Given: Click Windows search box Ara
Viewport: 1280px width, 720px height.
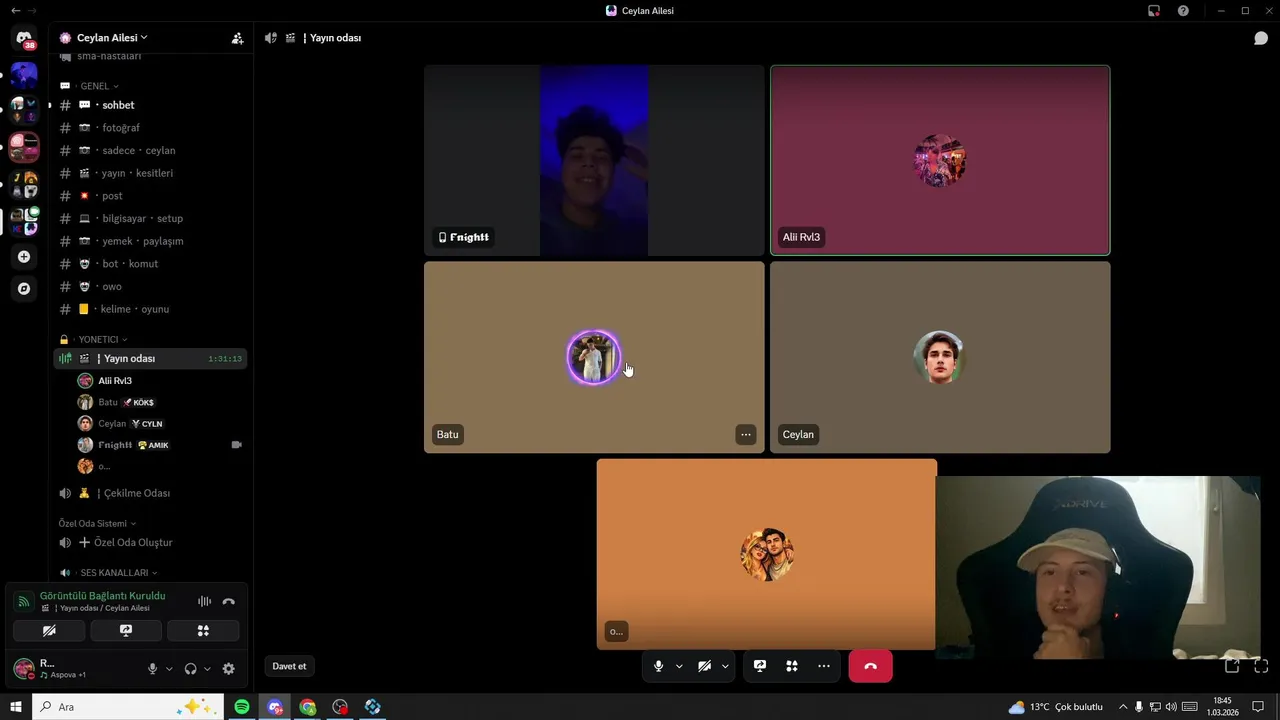Looking at the screenshot, I should (128, 707).
